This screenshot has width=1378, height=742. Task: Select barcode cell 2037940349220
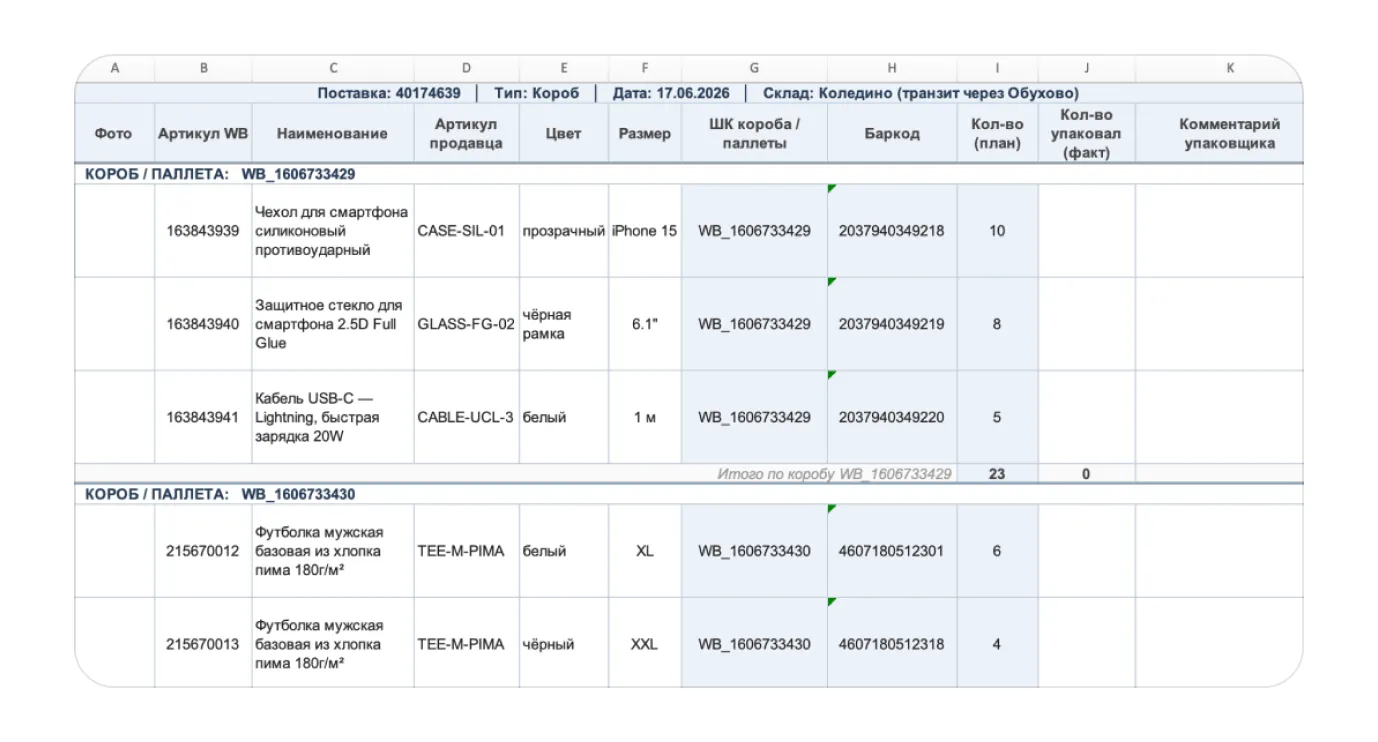892,417
